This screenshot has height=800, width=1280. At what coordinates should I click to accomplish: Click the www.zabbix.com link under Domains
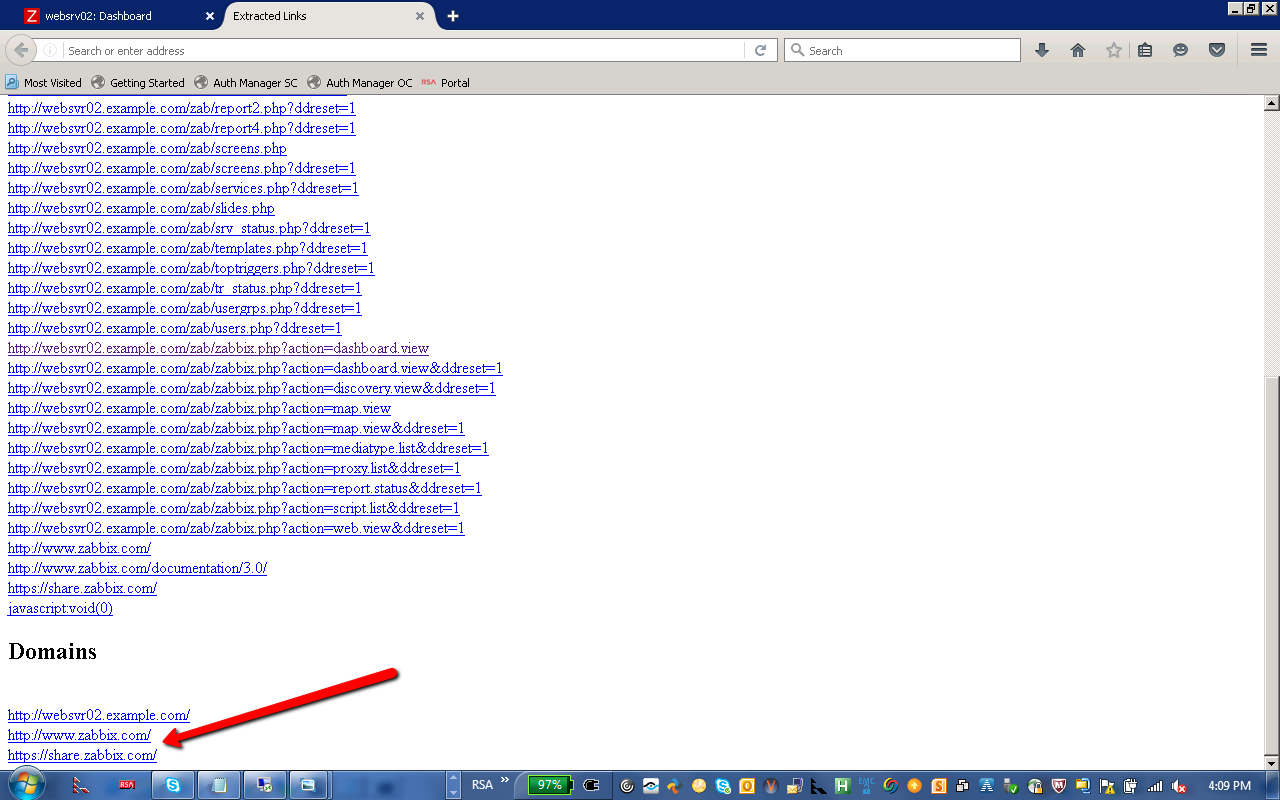click(x=79, y=735)
